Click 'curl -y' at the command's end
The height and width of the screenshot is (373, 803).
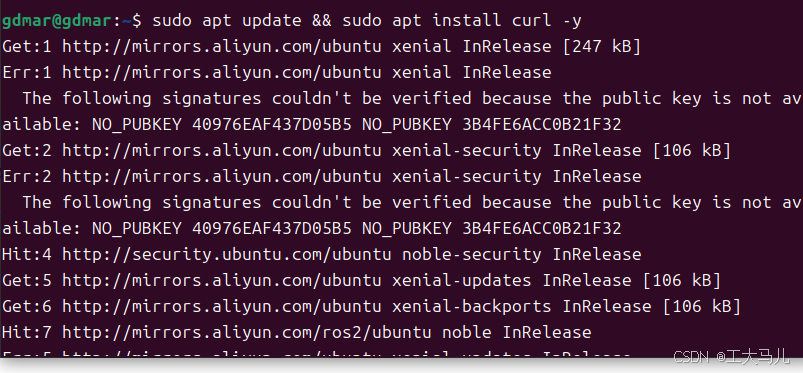coord(546,21)
